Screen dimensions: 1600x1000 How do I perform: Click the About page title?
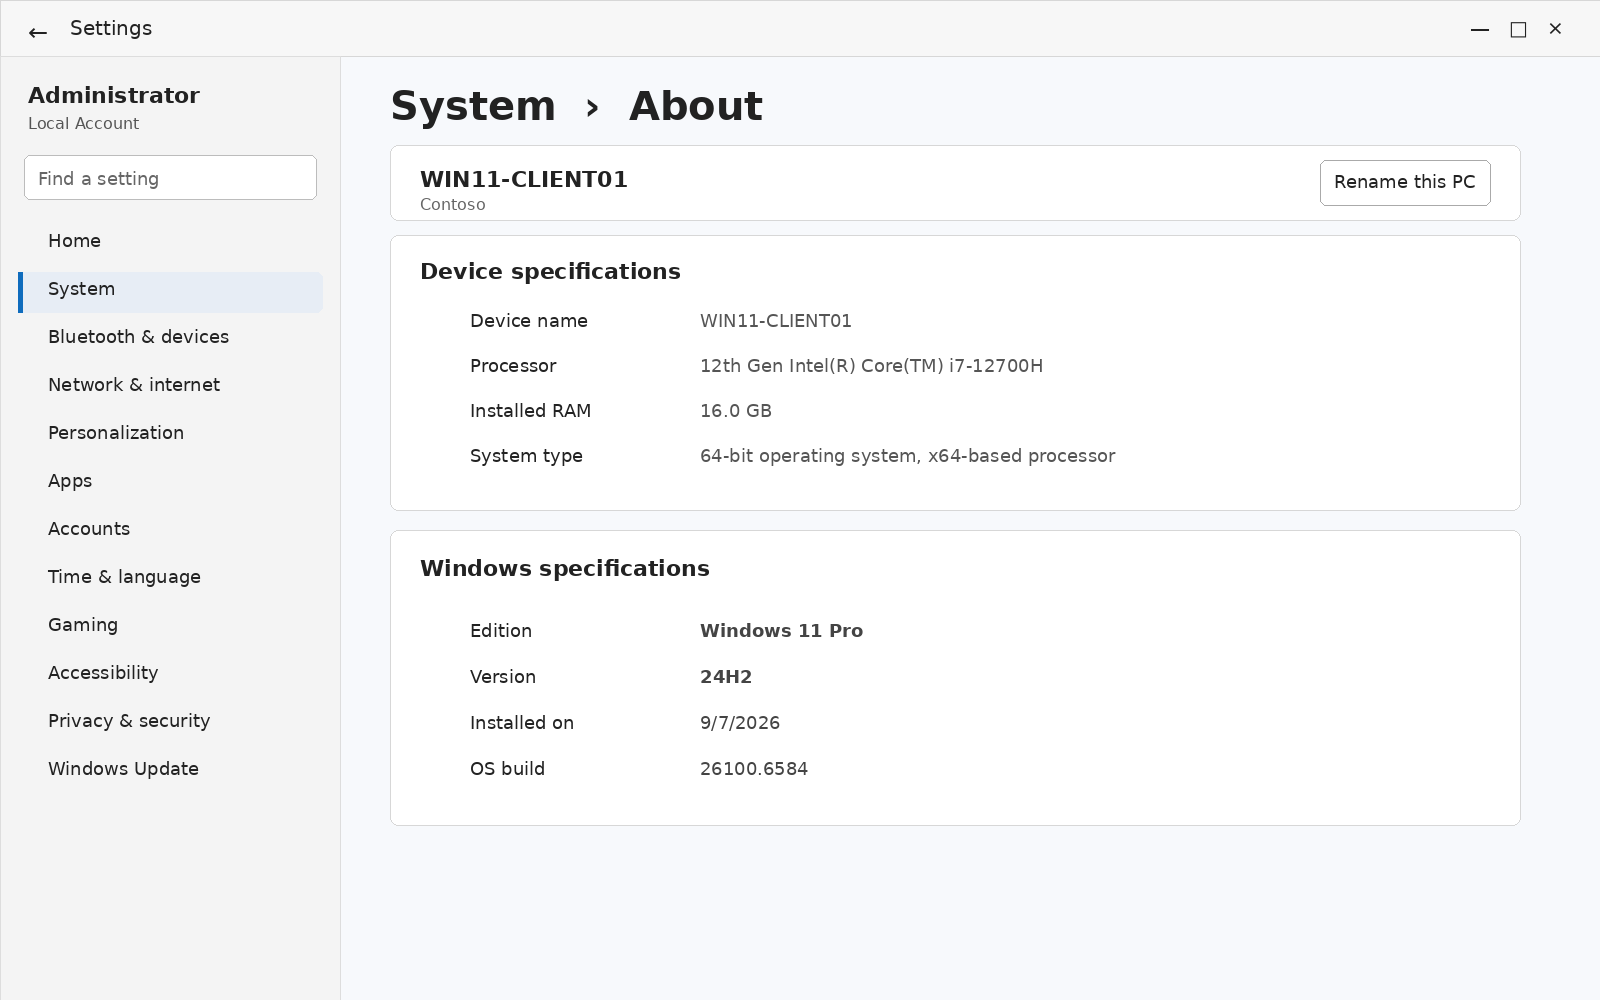[696, 106]
